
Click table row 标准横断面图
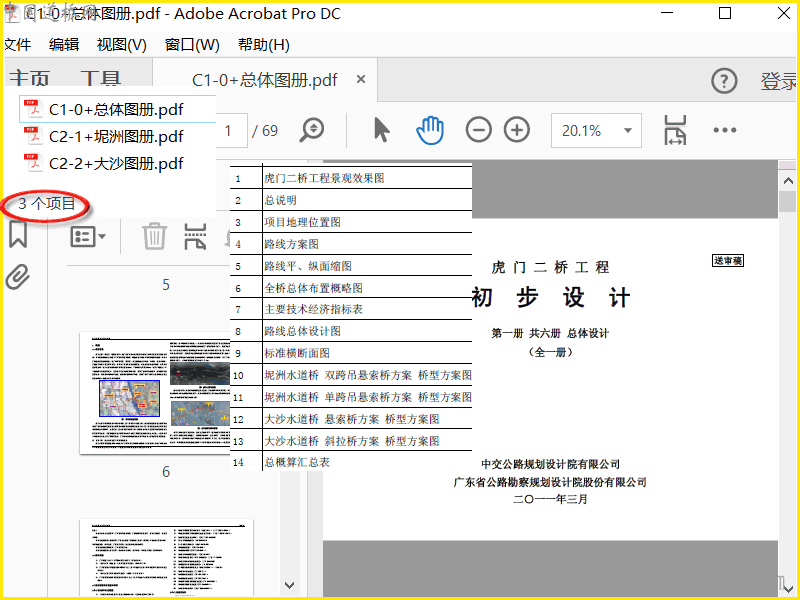point(351,353)
